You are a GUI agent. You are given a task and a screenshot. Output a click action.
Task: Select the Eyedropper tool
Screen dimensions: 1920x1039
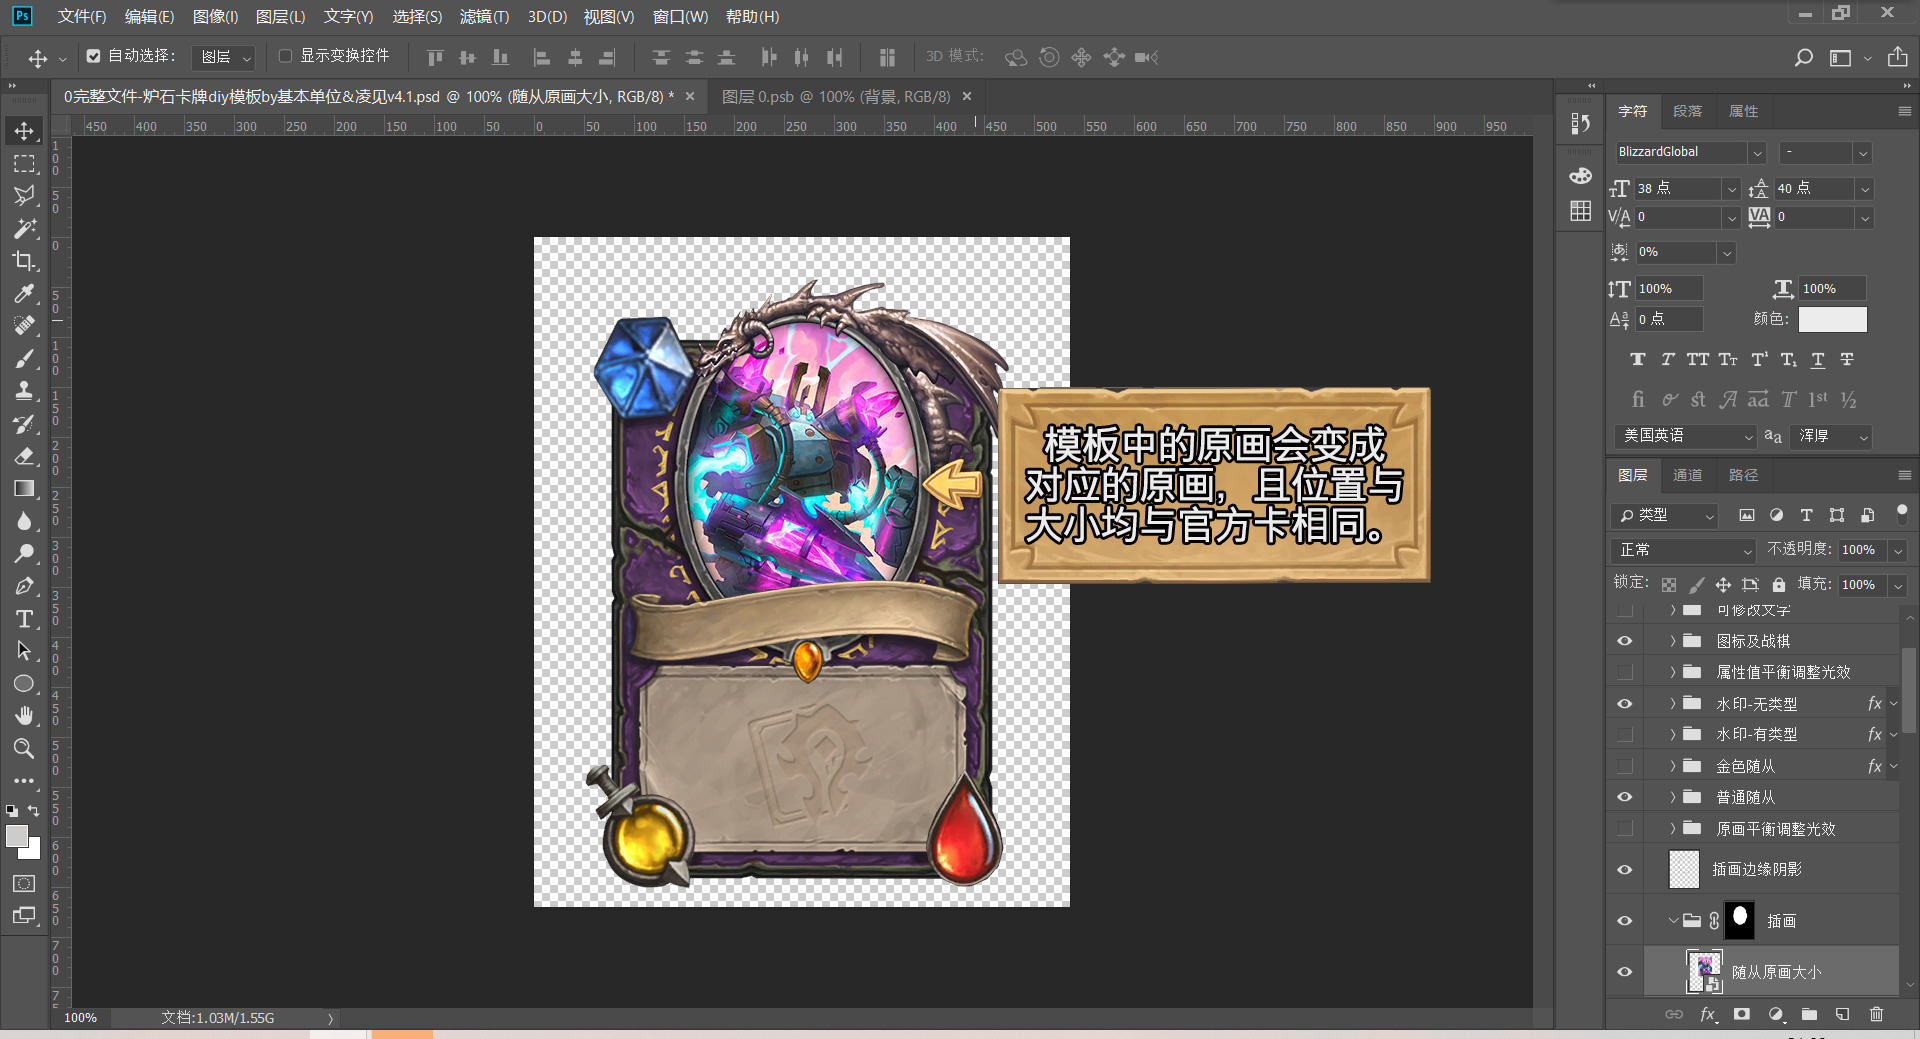24,293
